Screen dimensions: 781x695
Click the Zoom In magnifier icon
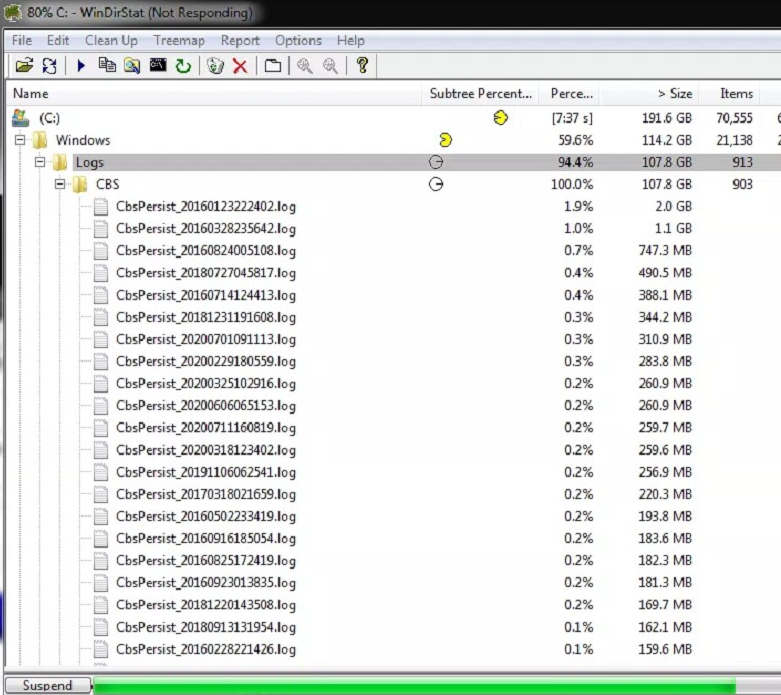pos(304,65)
